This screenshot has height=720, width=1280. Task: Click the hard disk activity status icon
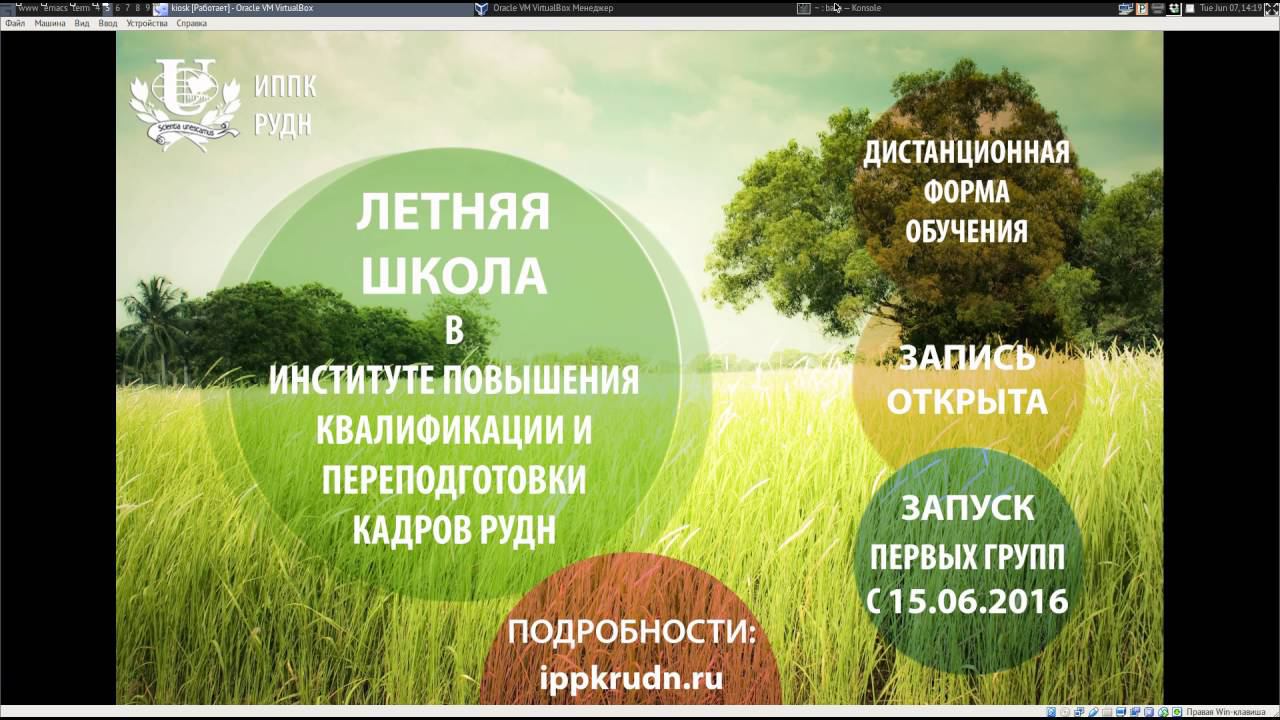pyautogui.click(x=1052, y=712)
